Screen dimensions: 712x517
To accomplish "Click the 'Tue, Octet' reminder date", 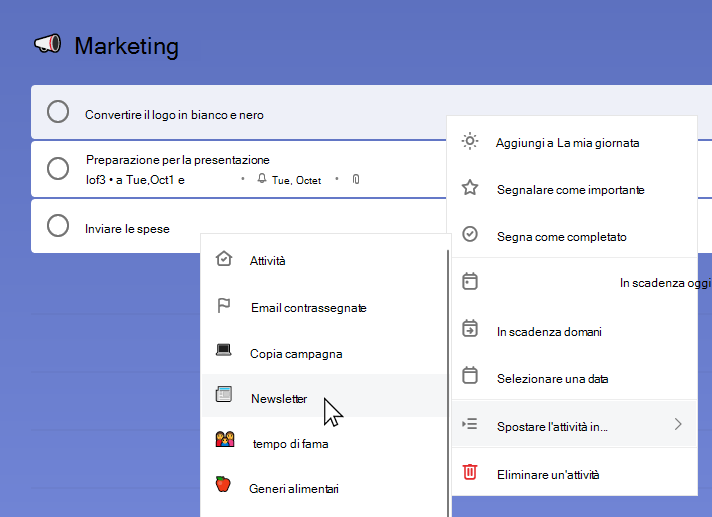I will tap(297, 180).
